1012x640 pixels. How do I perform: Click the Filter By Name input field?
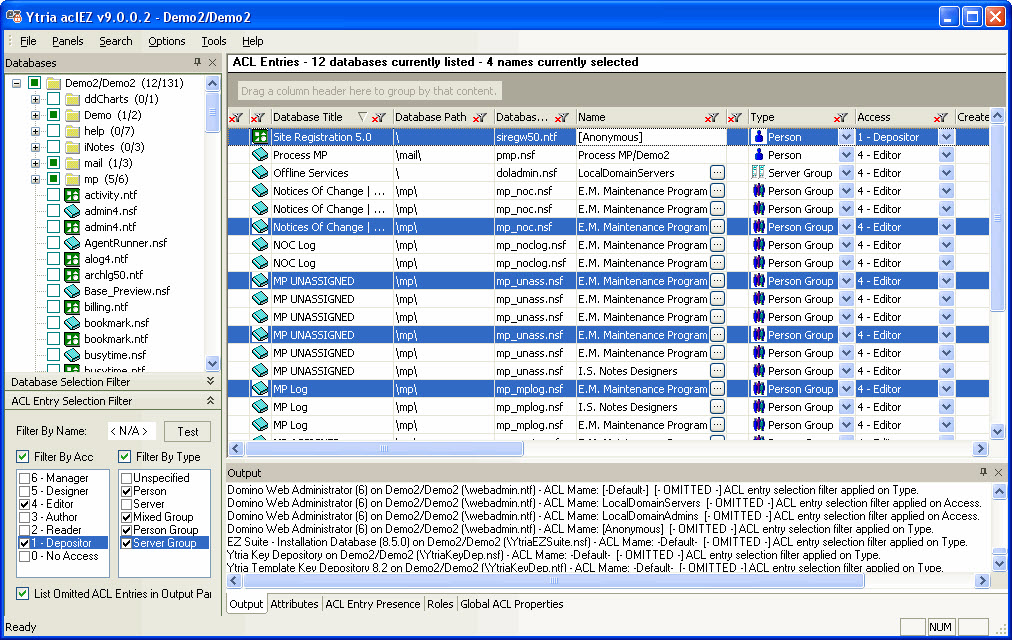[132, 432]
